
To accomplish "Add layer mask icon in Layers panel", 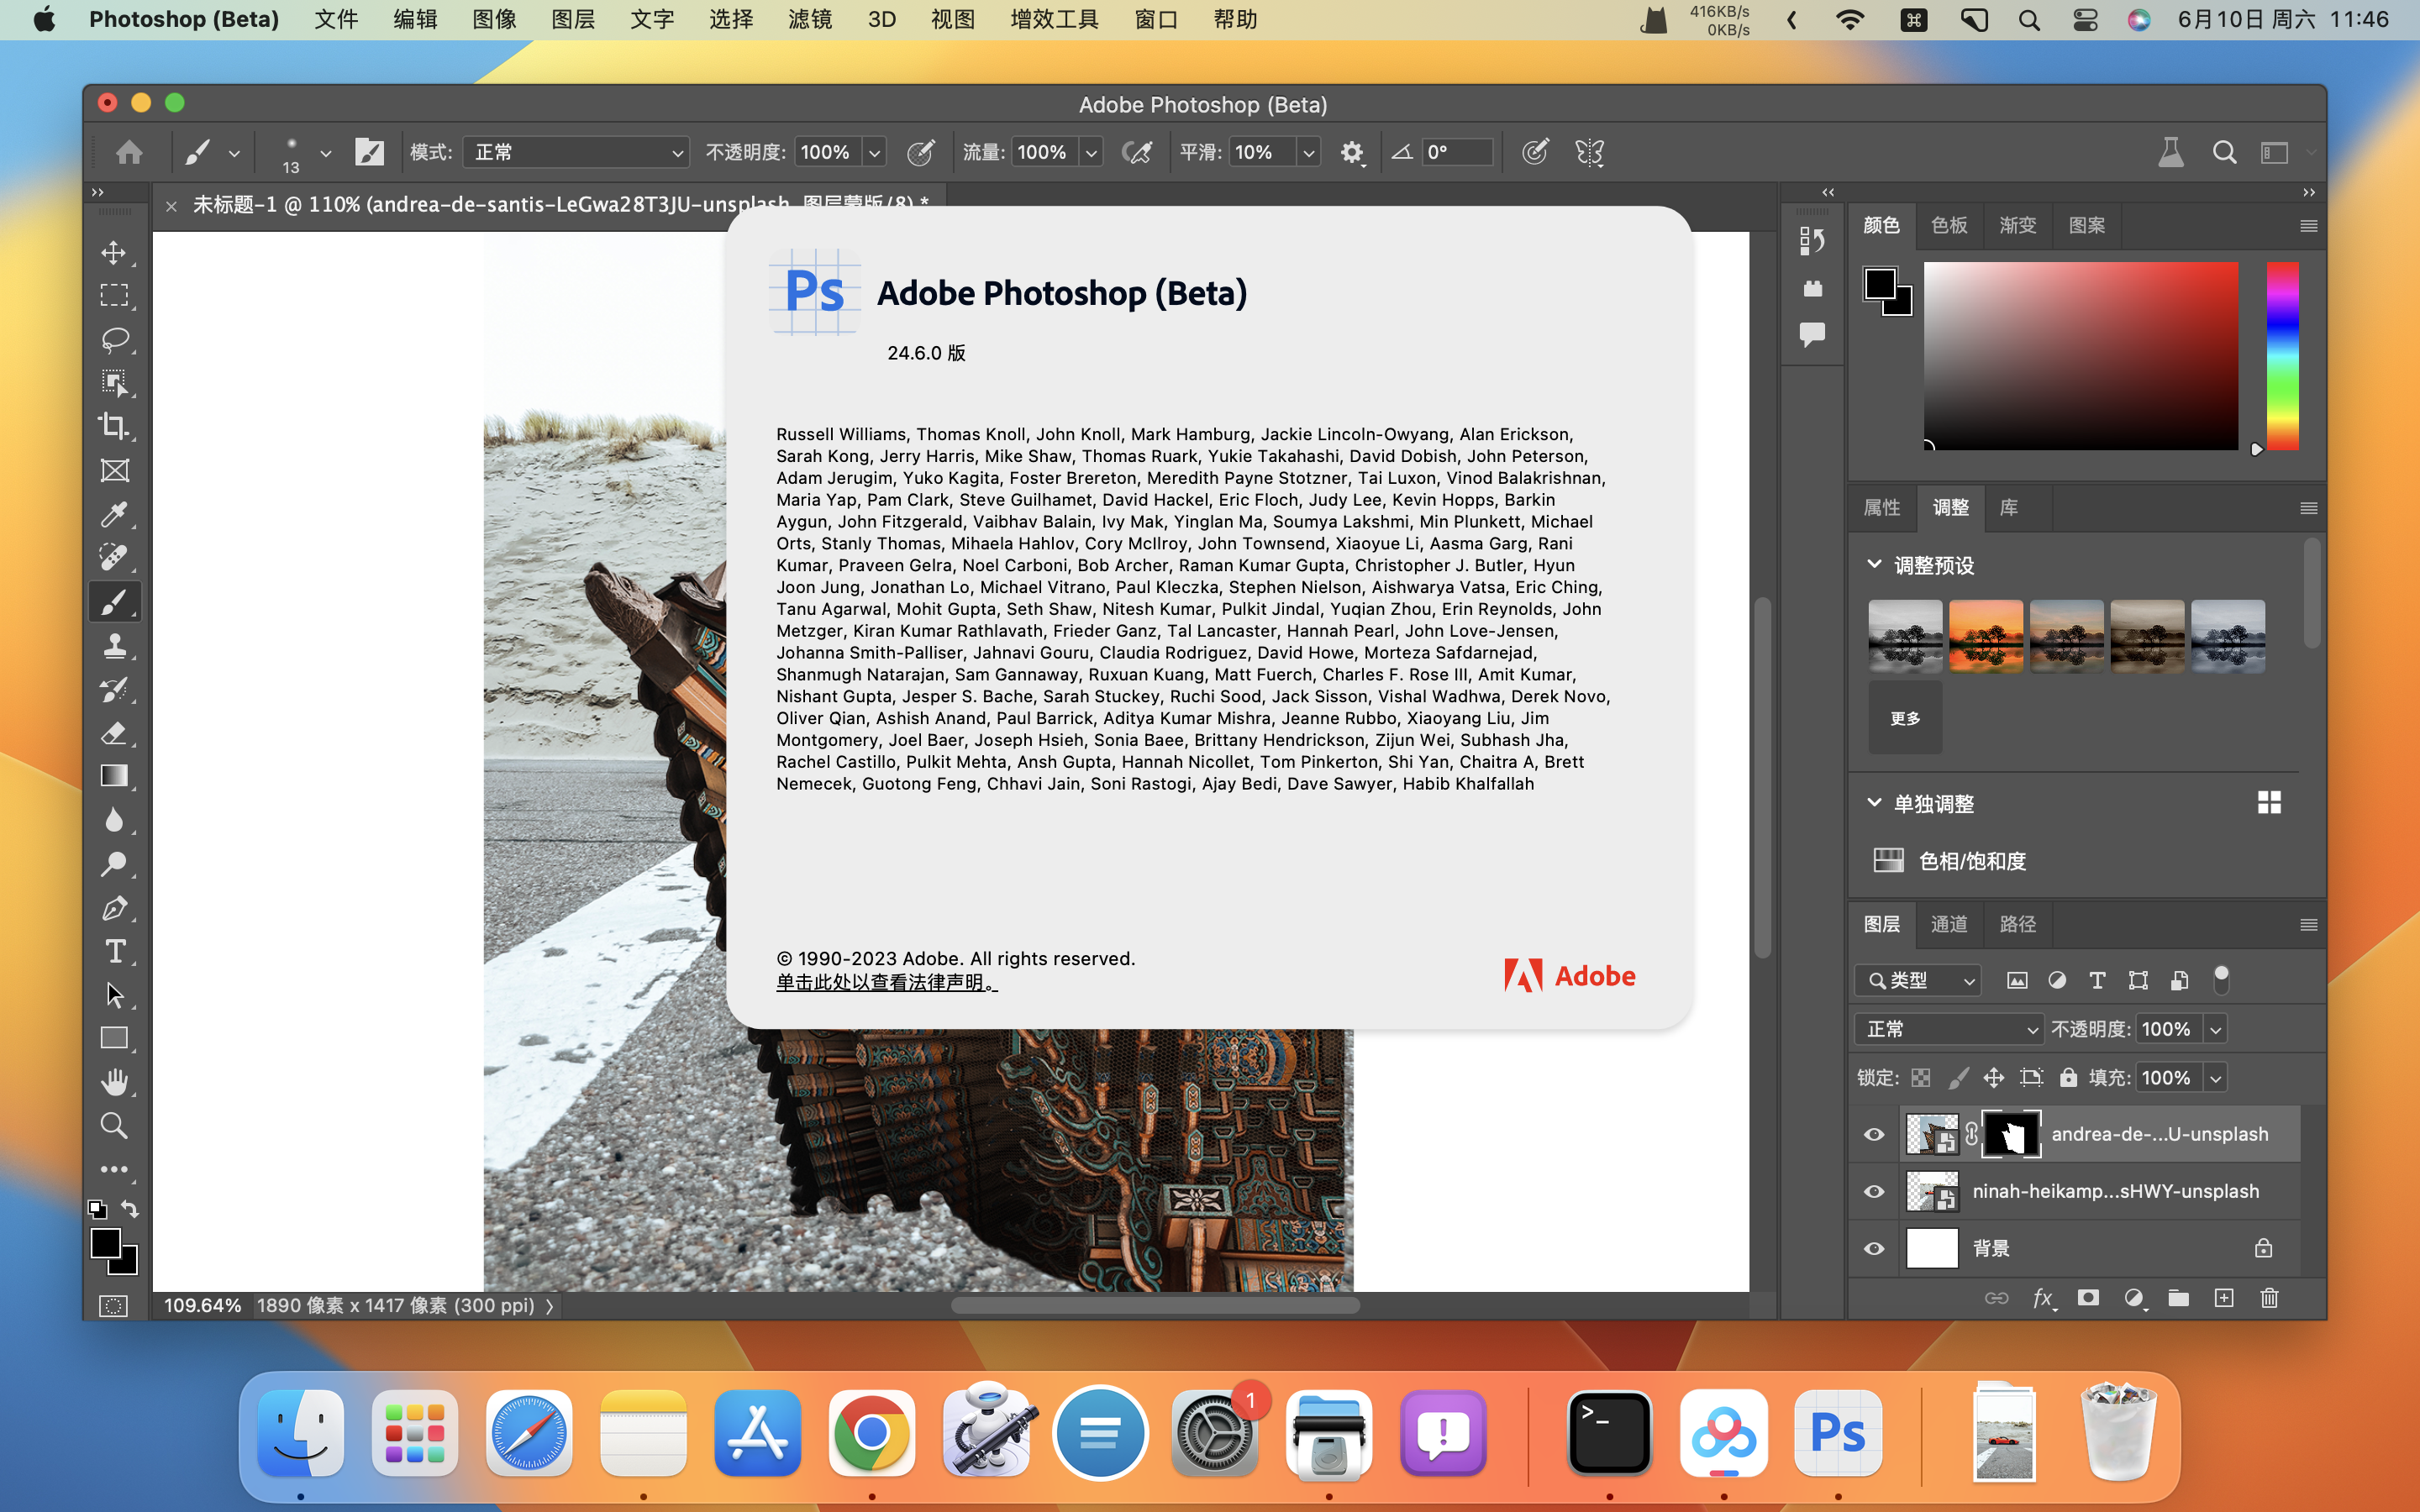I will coord(2088,1298).
